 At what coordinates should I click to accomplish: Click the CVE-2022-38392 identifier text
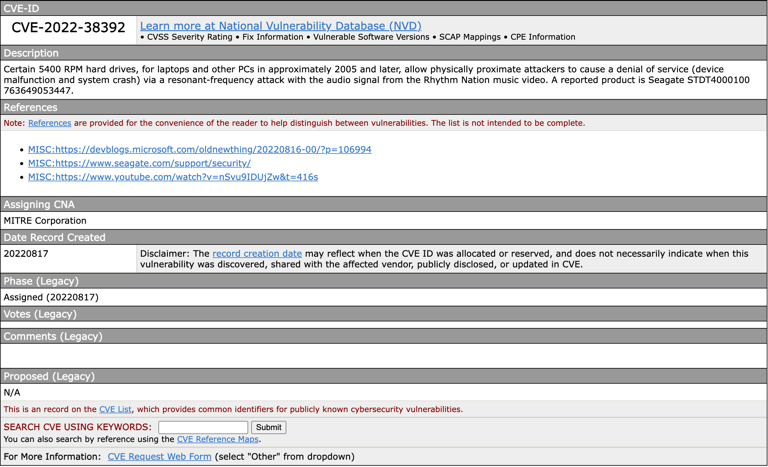coord(68,28)
